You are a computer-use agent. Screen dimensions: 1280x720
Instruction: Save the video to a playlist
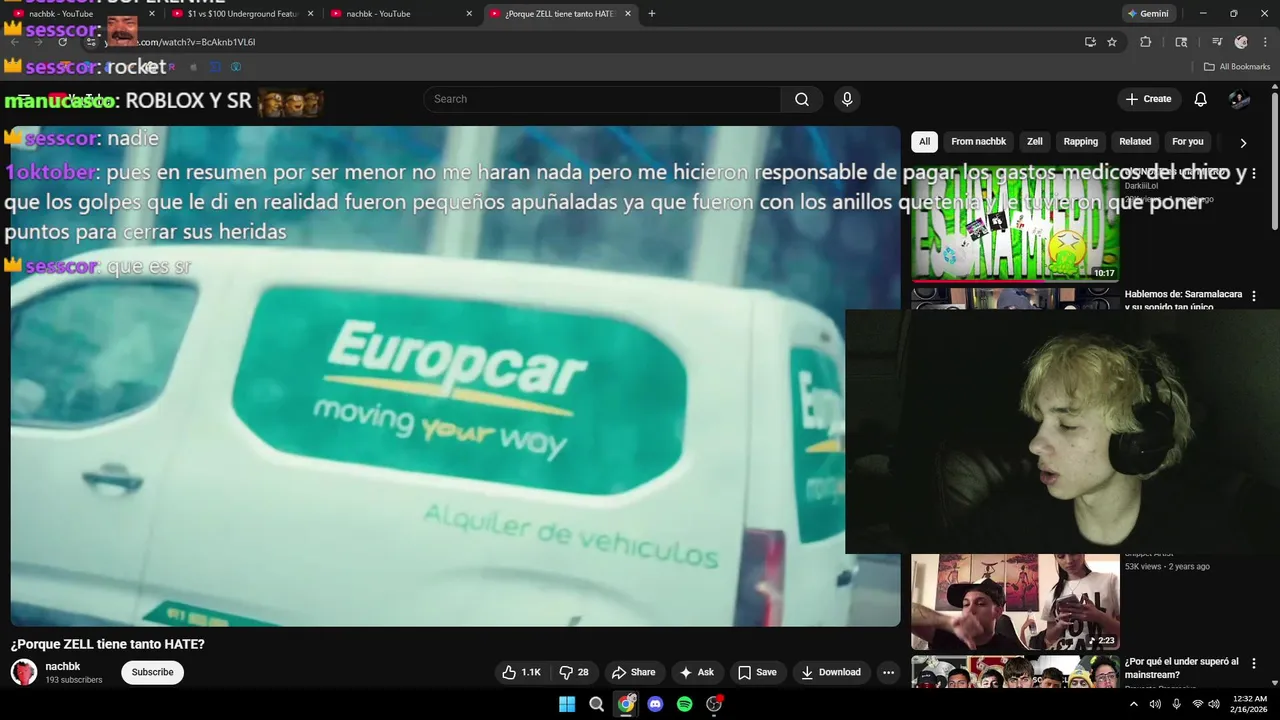[x=757, y=672]
